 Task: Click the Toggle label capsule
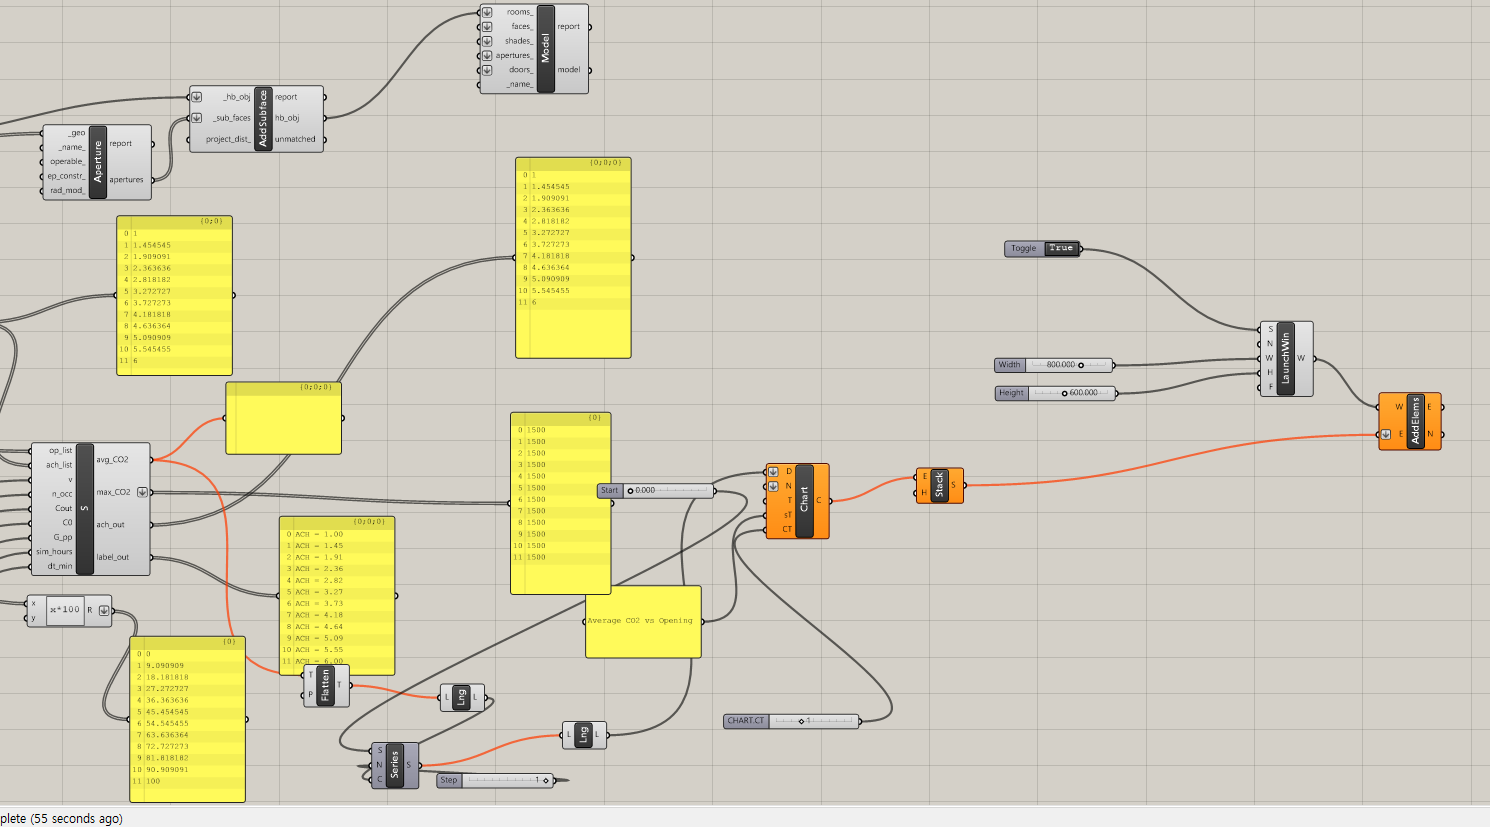[x=1023, y=248]
